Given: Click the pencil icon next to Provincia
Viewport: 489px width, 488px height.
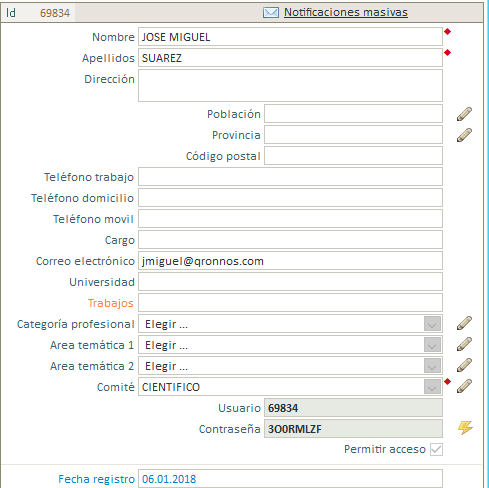Looking at the screenshot, I should click(x=464, y=135).
